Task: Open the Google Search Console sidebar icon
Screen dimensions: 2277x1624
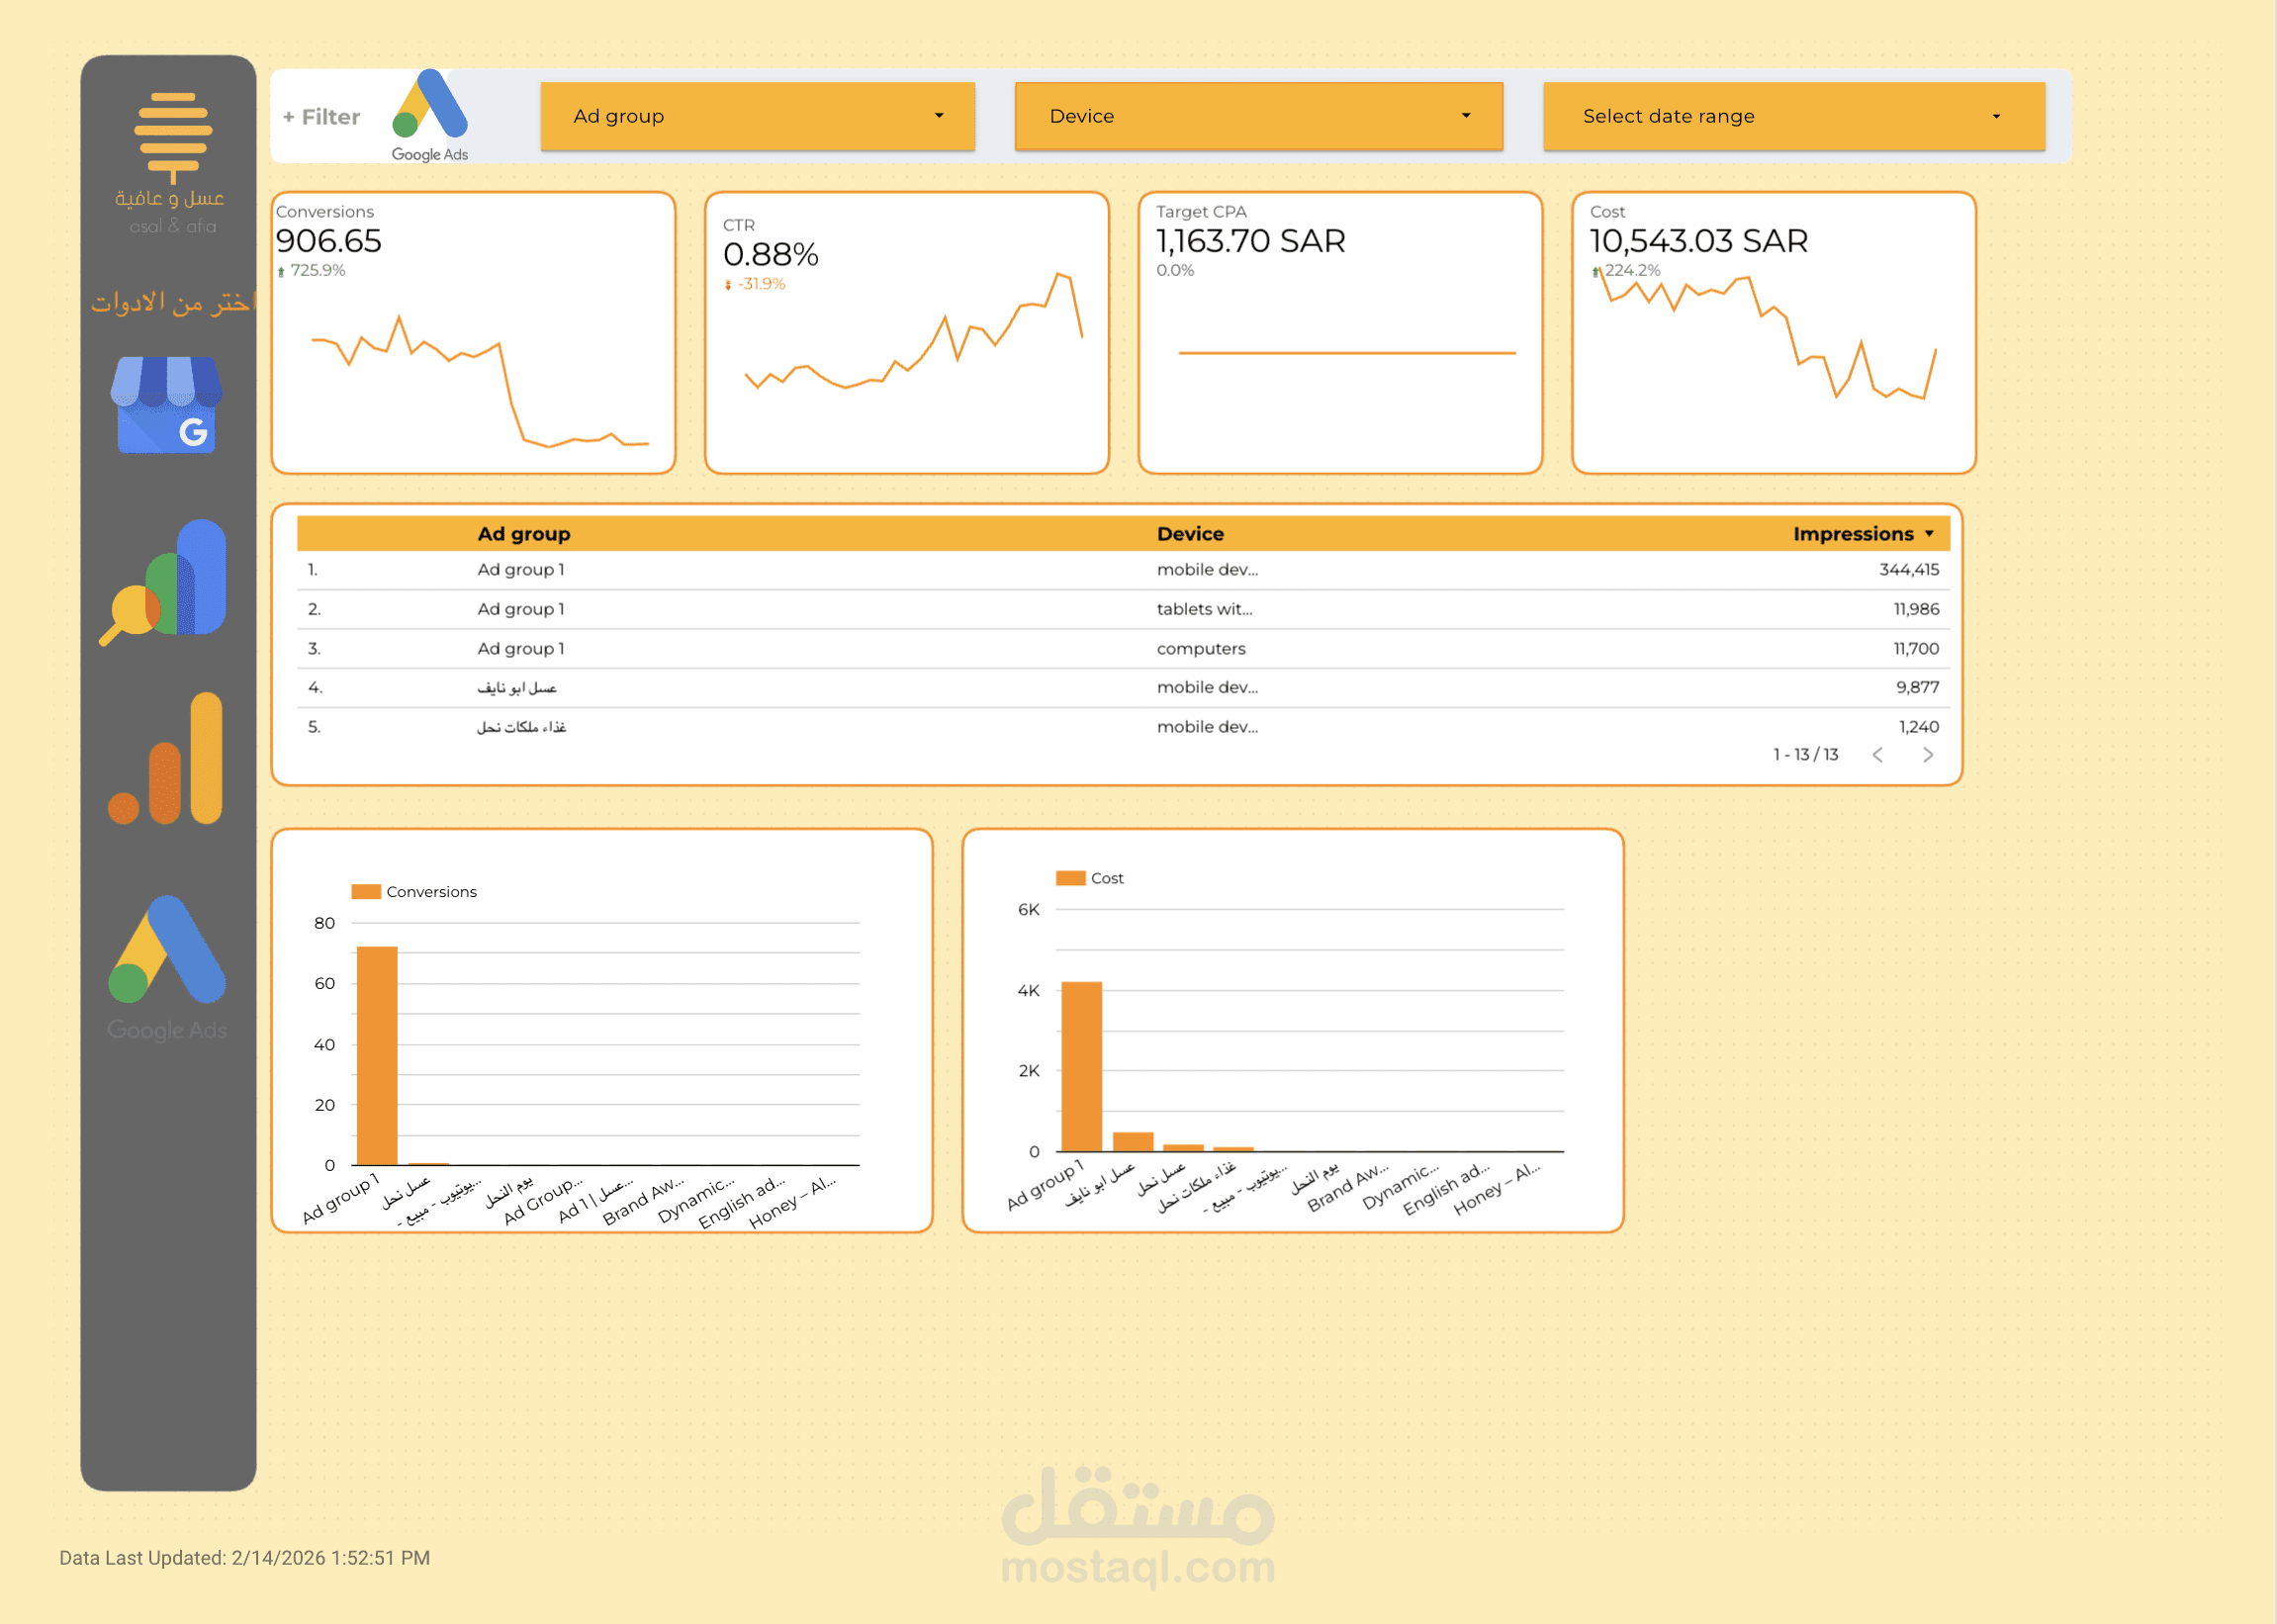Action: [x=166, y=580]
